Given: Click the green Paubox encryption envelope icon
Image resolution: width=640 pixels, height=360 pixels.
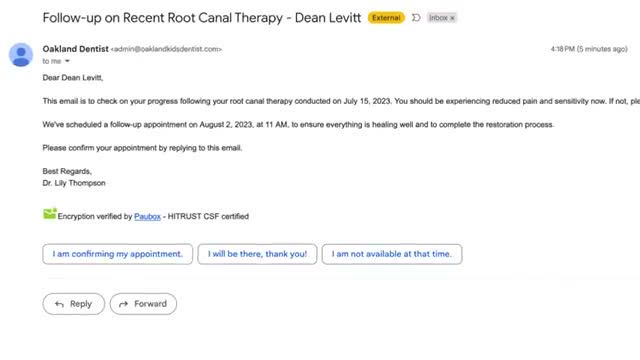Looking at the screenshot, I should (x=50, y=214).
